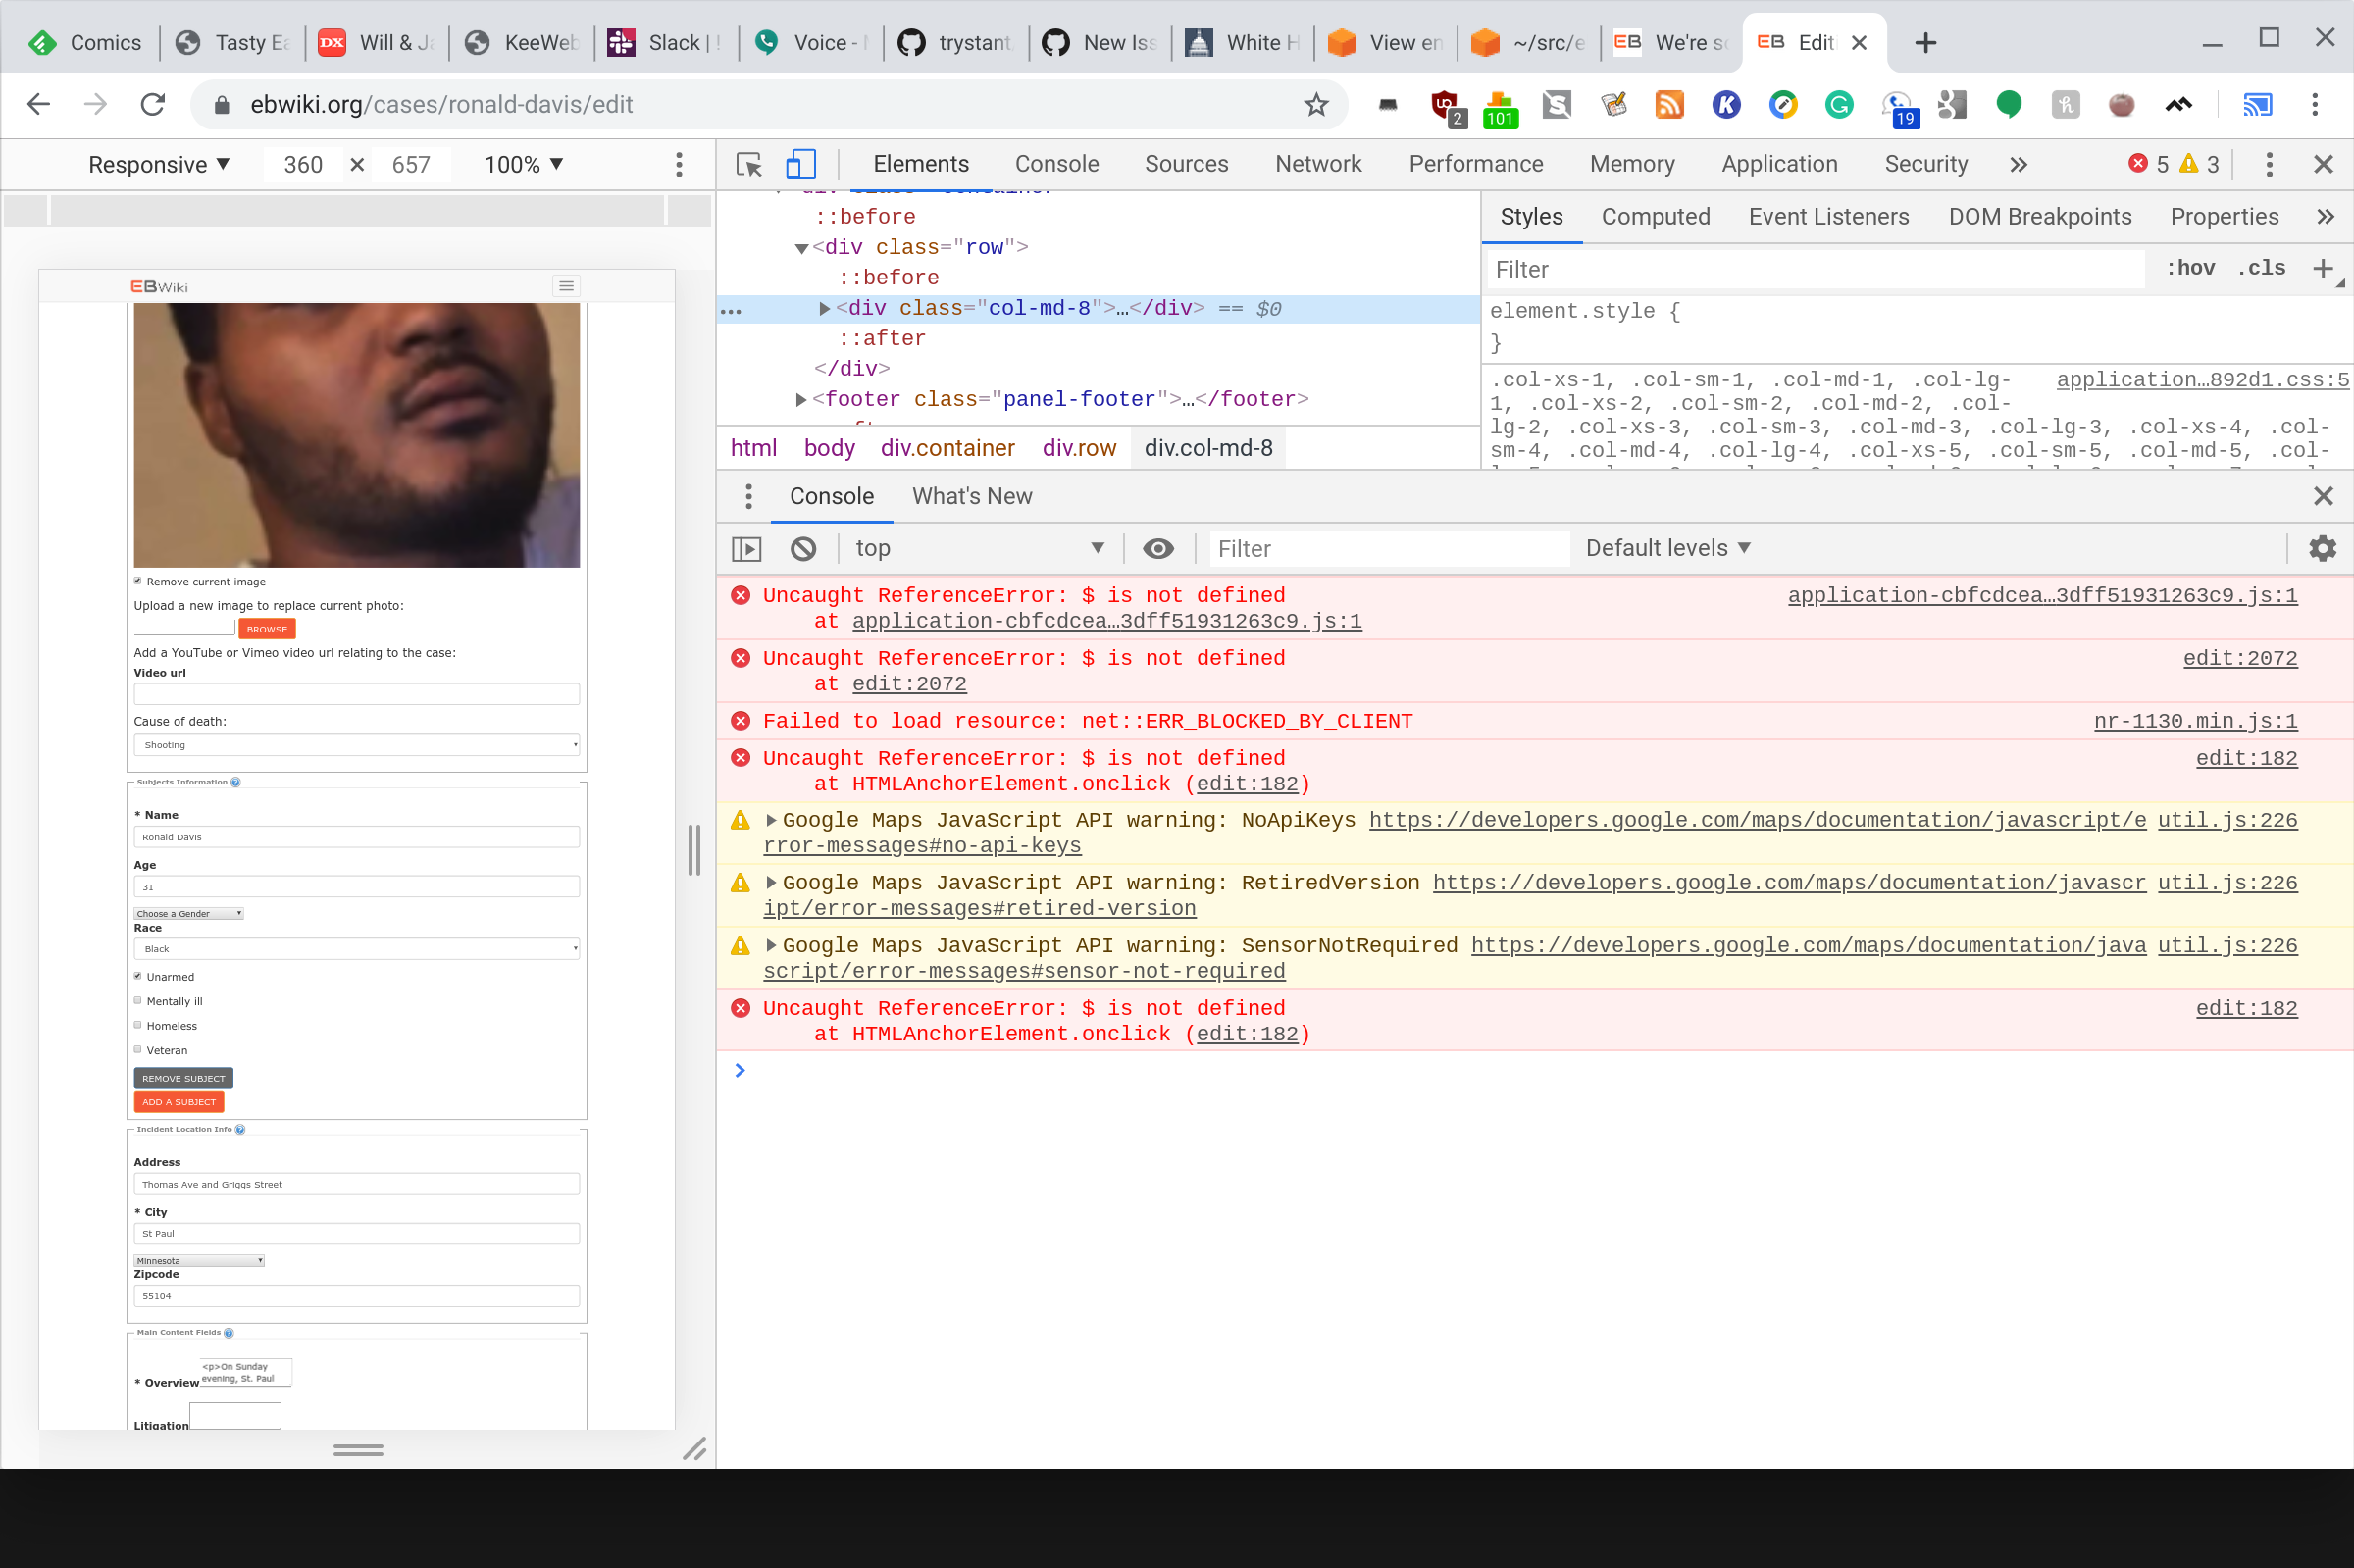Change the Cause of death dropdown
Viewport: 2354px width, 1568px height.
pos(355,744)
